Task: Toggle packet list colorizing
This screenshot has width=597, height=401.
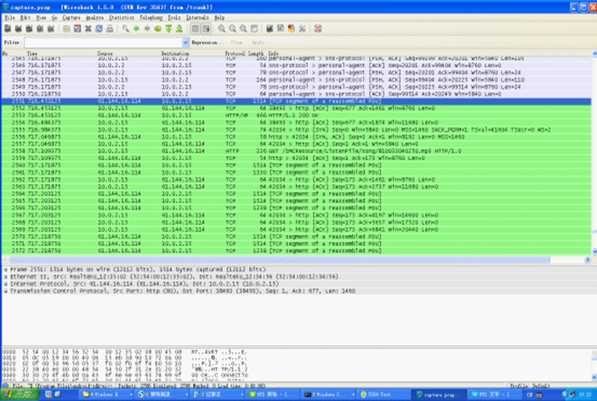Action: (195, 29)
